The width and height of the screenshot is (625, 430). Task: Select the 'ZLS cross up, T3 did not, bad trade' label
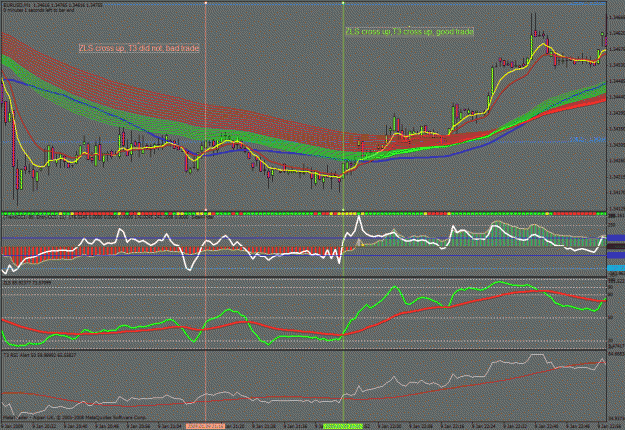[x=139, y=48]
